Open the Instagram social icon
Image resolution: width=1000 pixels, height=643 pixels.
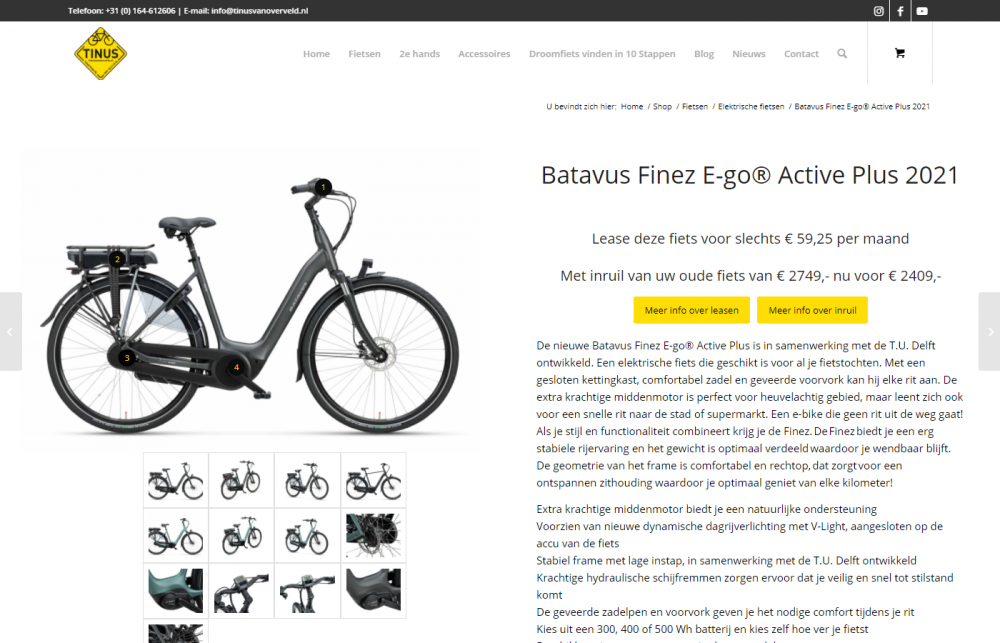click(x=878, y=11)
